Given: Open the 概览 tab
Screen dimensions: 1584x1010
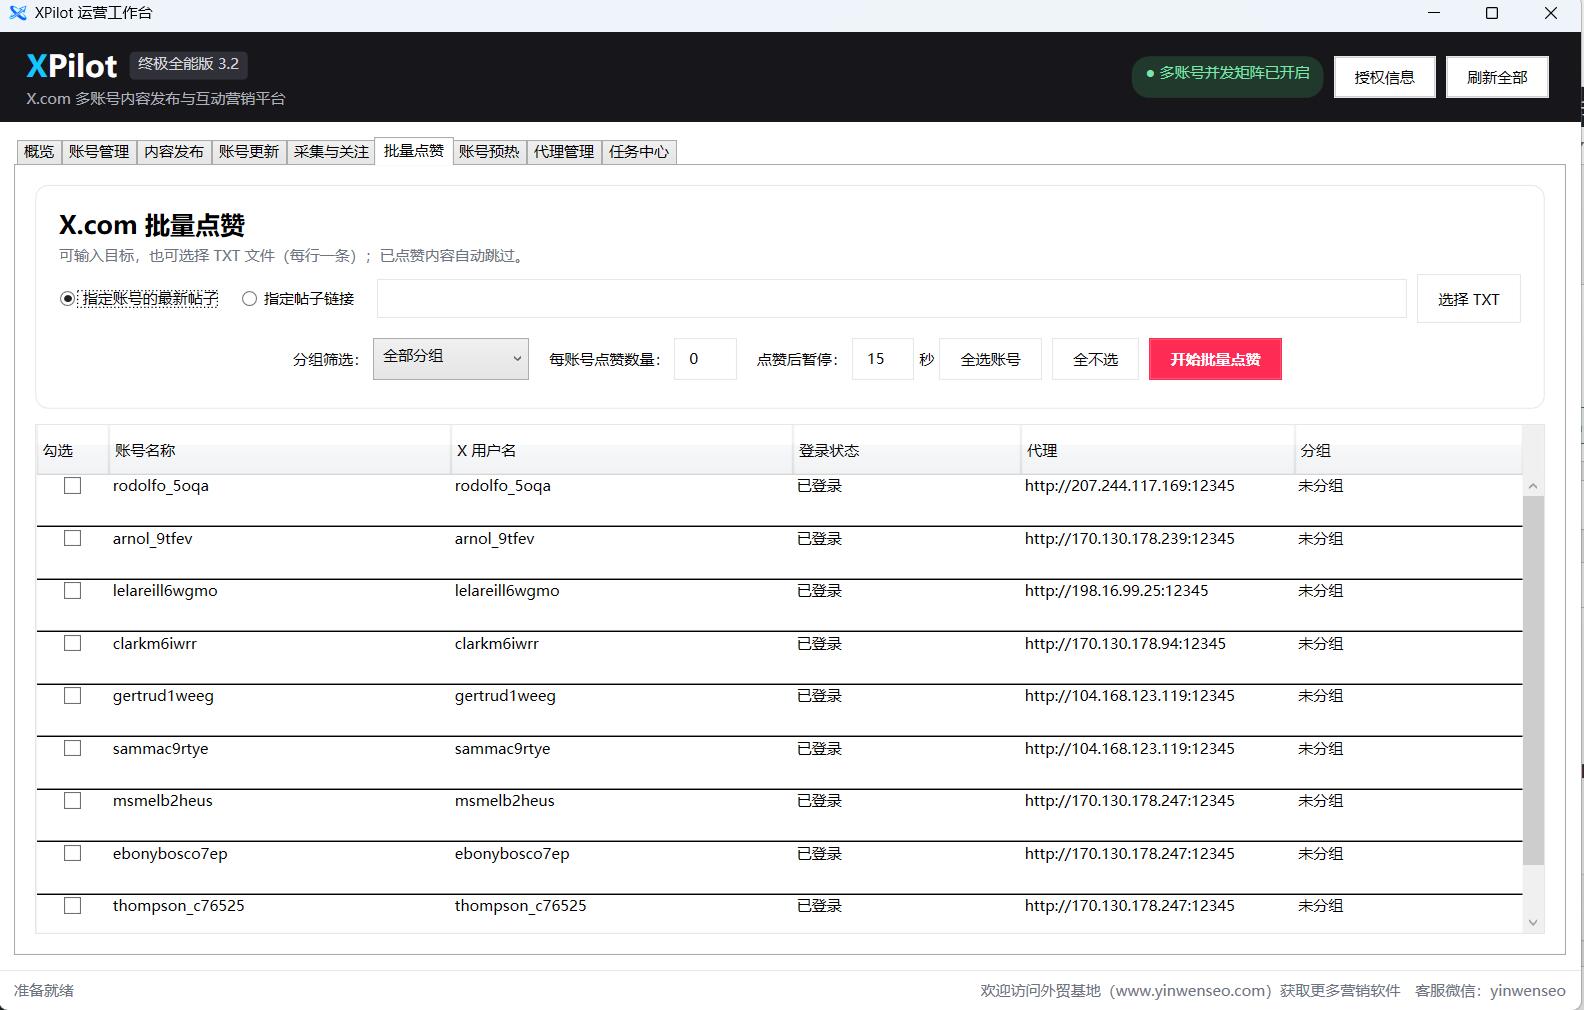Looking at the screenshot, I should 39,151.
